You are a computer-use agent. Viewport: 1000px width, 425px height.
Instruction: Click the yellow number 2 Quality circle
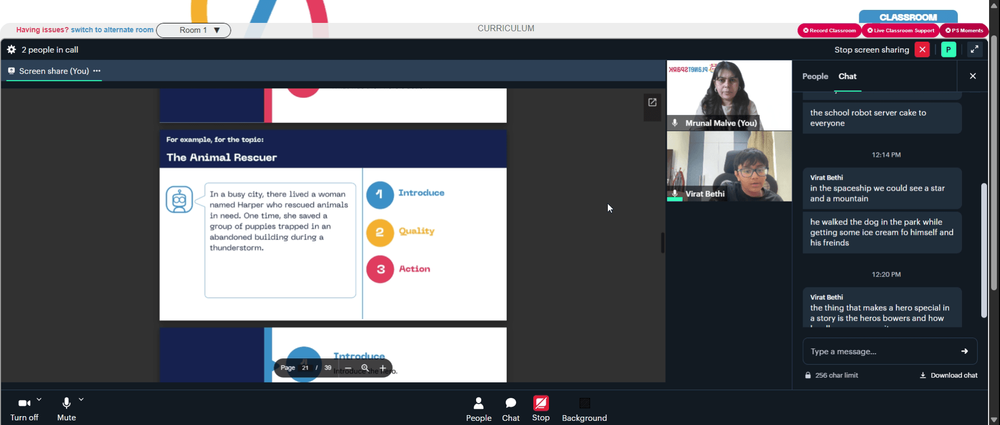click(379, 232)
